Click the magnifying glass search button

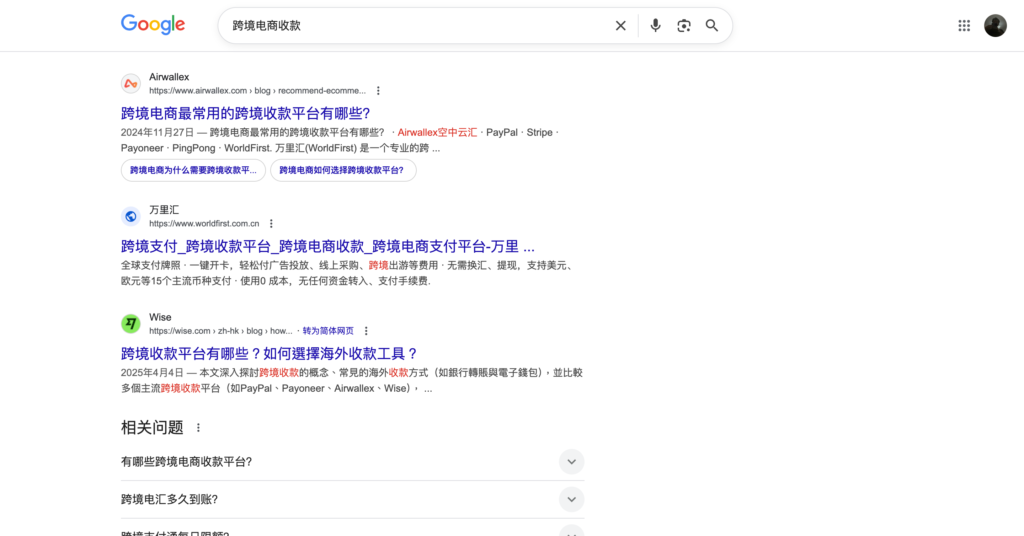[x=712, y=25]
